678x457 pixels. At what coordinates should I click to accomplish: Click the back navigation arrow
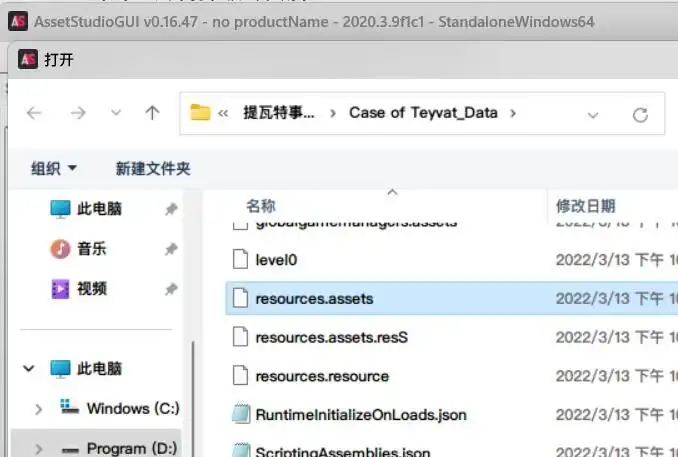click(x=35, y=113)
